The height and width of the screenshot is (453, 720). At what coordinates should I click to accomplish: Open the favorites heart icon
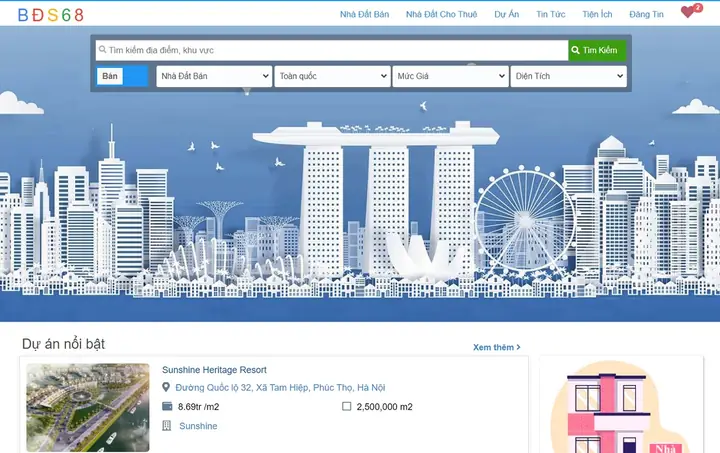tap(688, 12)
